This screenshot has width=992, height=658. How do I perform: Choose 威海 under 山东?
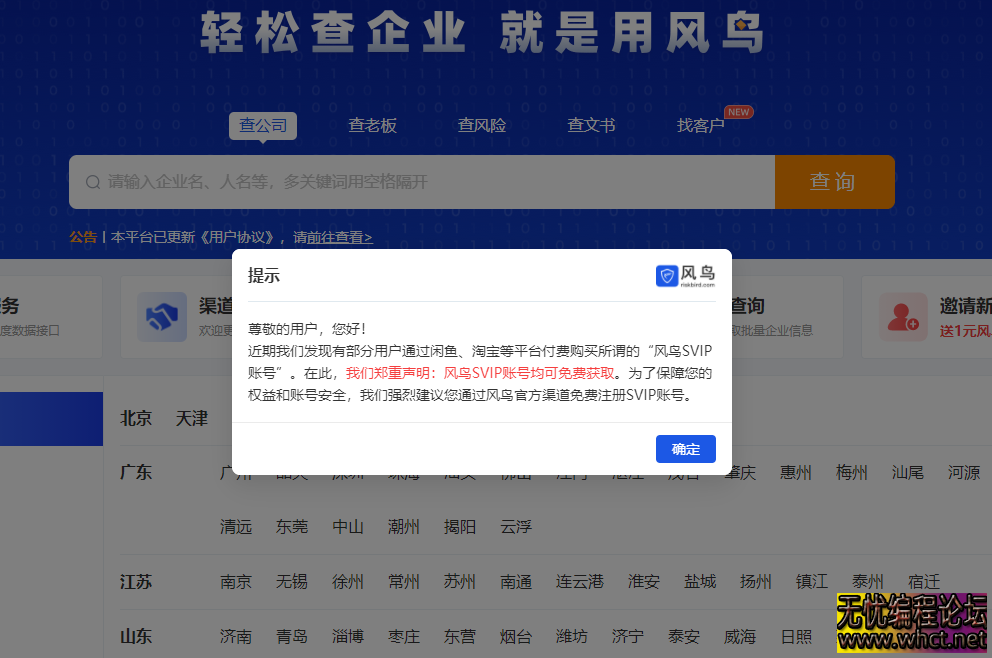tap(740, 636)
